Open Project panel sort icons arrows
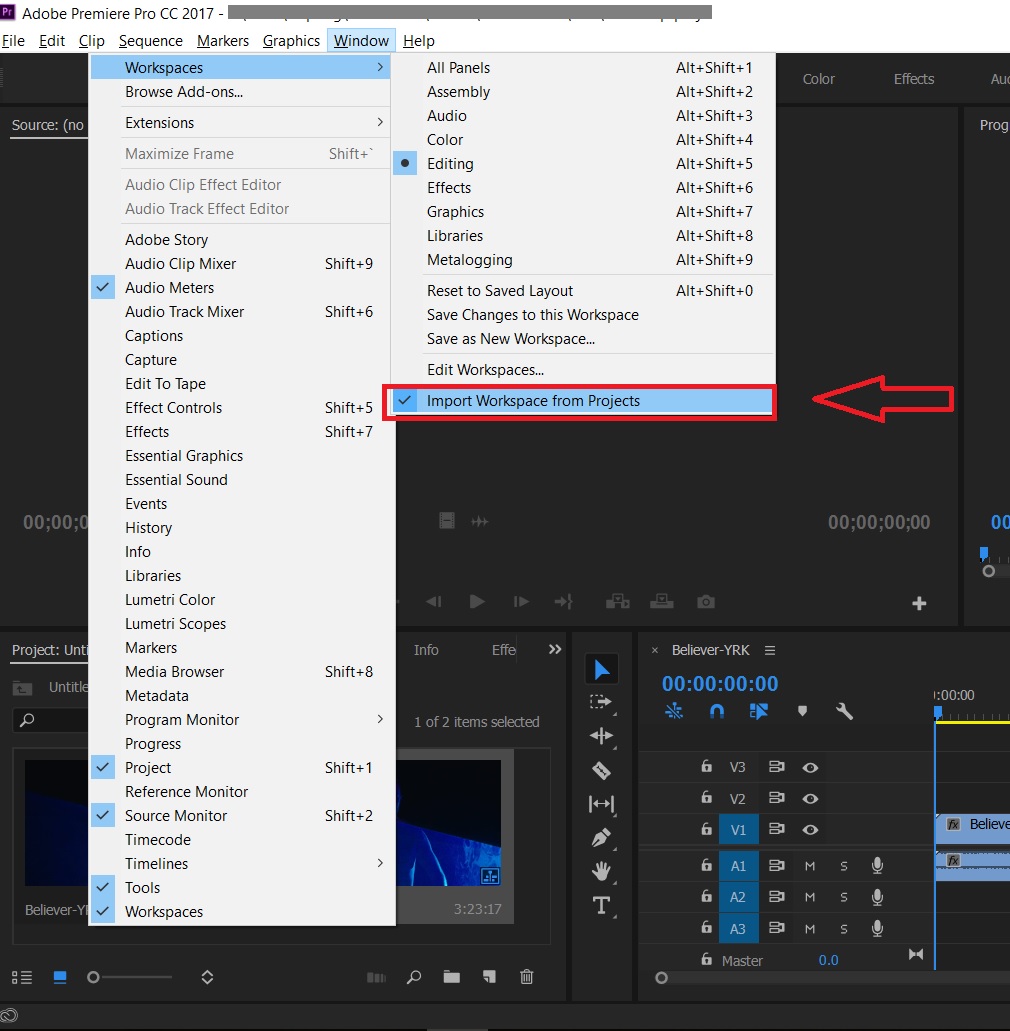The height and width of the screenshot is (1031, 1010). pos(207,978)
